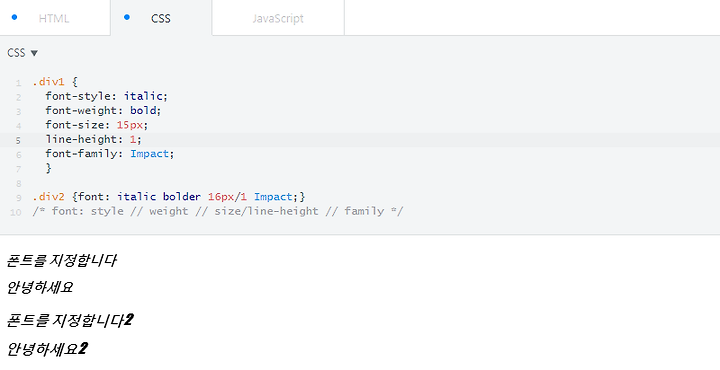Click first output text 폰트를 지정합니다
Screen dimensions: 720x370
coord(62,261)
